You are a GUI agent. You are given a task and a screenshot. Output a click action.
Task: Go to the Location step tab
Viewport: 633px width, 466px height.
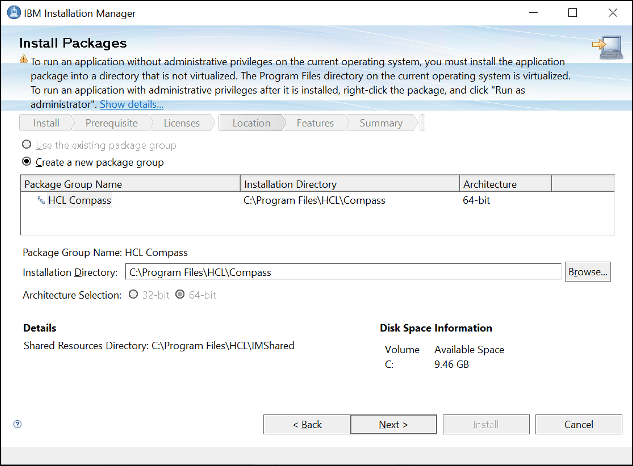click(251, 123)
